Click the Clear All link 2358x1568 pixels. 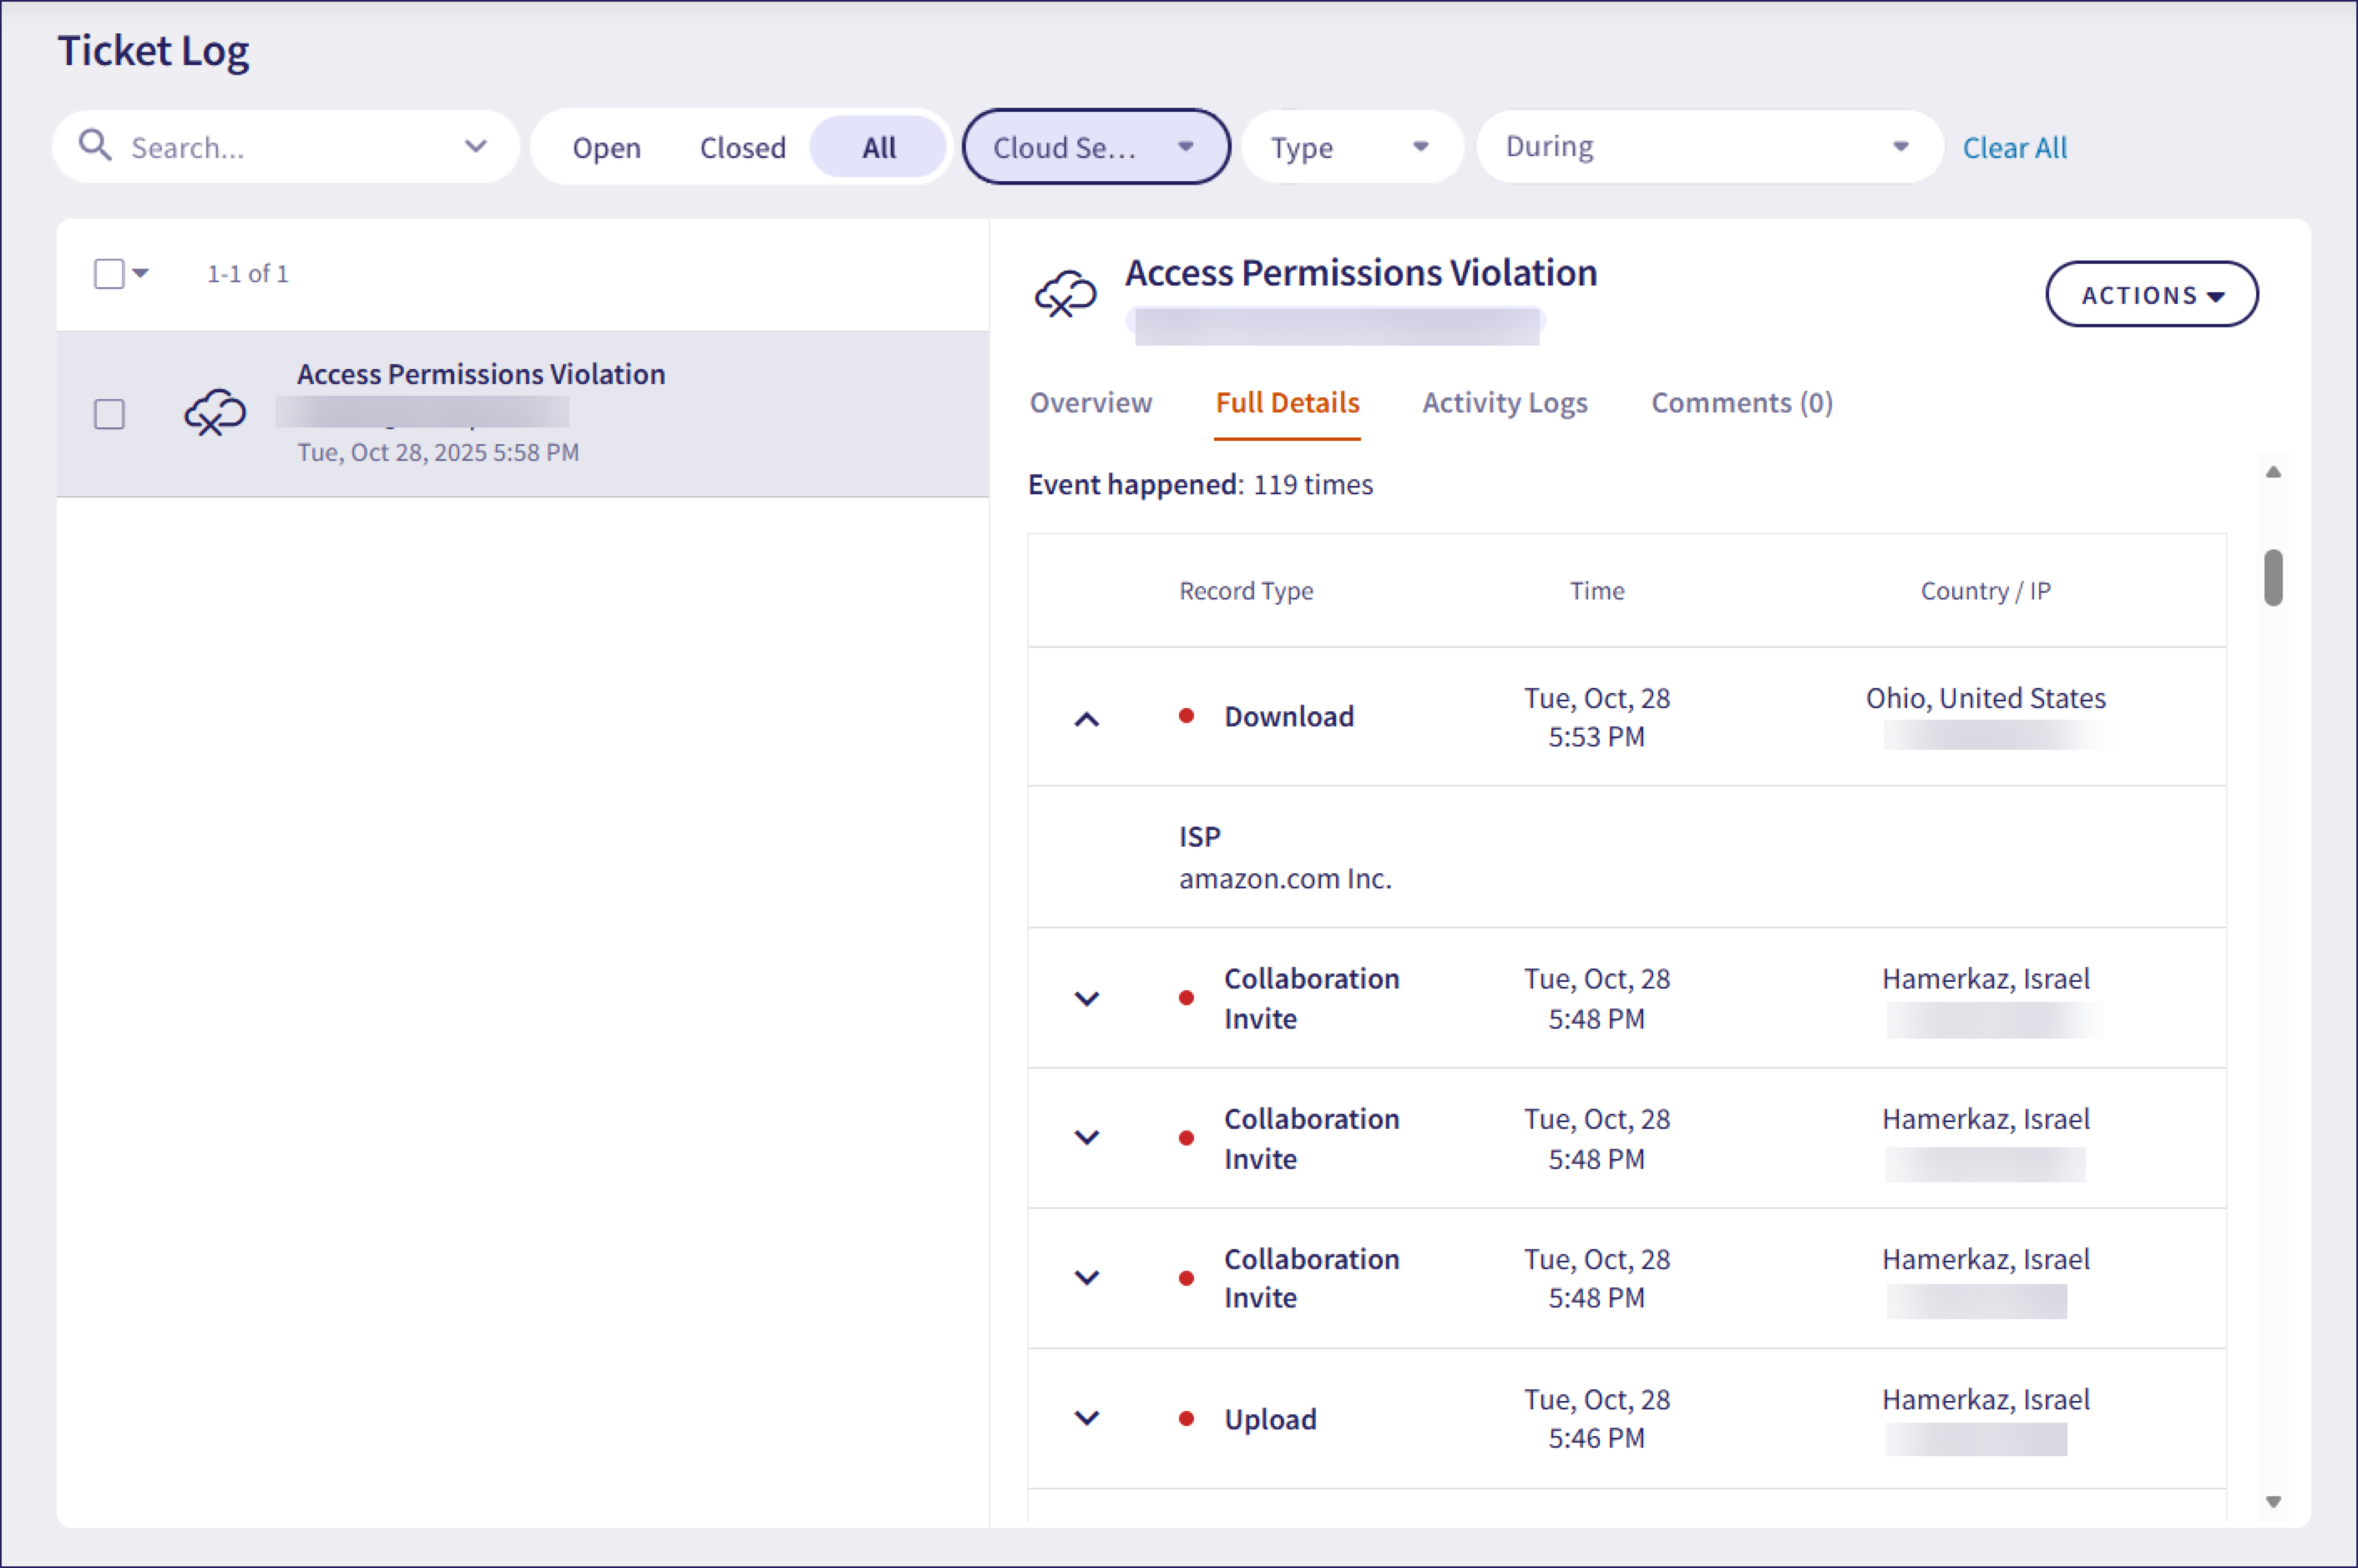click(2014, 148)
